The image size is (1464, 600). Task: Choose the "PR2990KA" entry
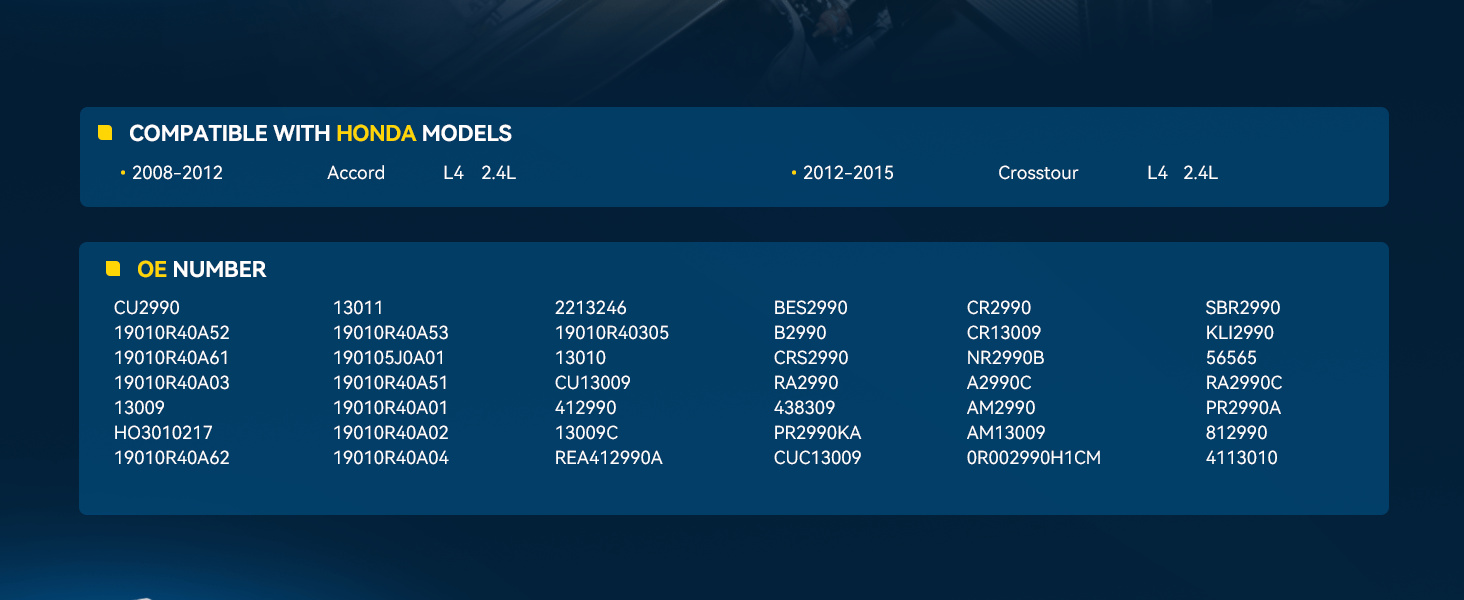[818, 433]
